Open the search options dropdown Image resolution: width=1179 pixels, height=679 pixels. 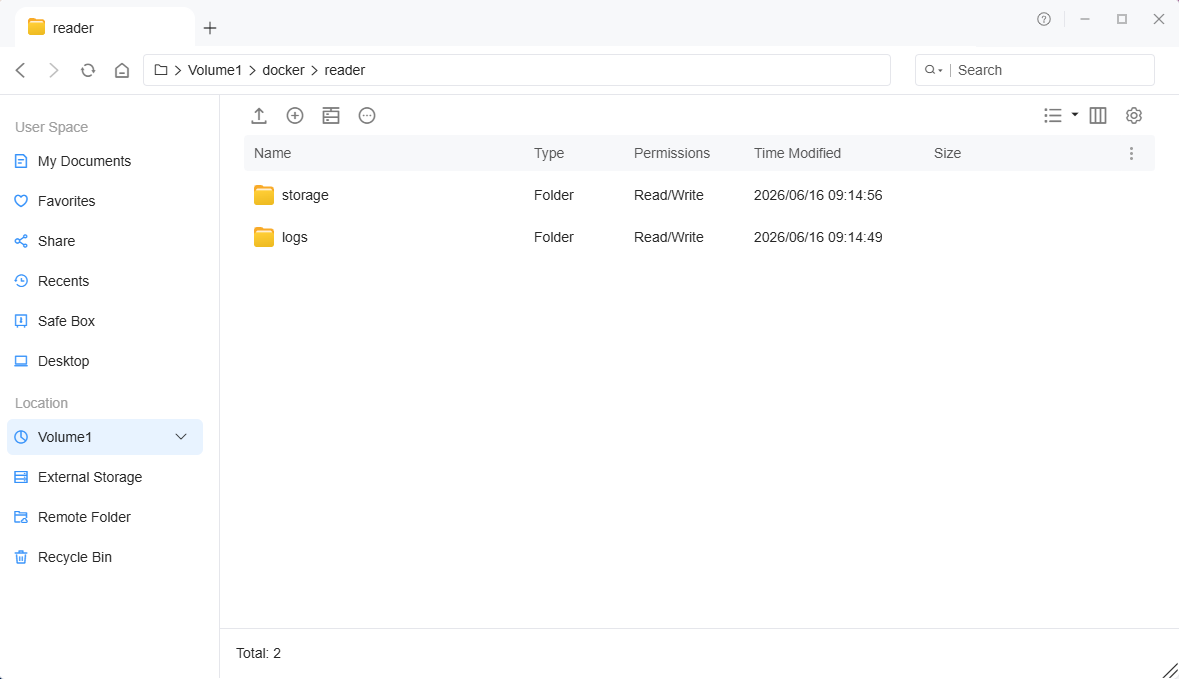click(934, 70)
